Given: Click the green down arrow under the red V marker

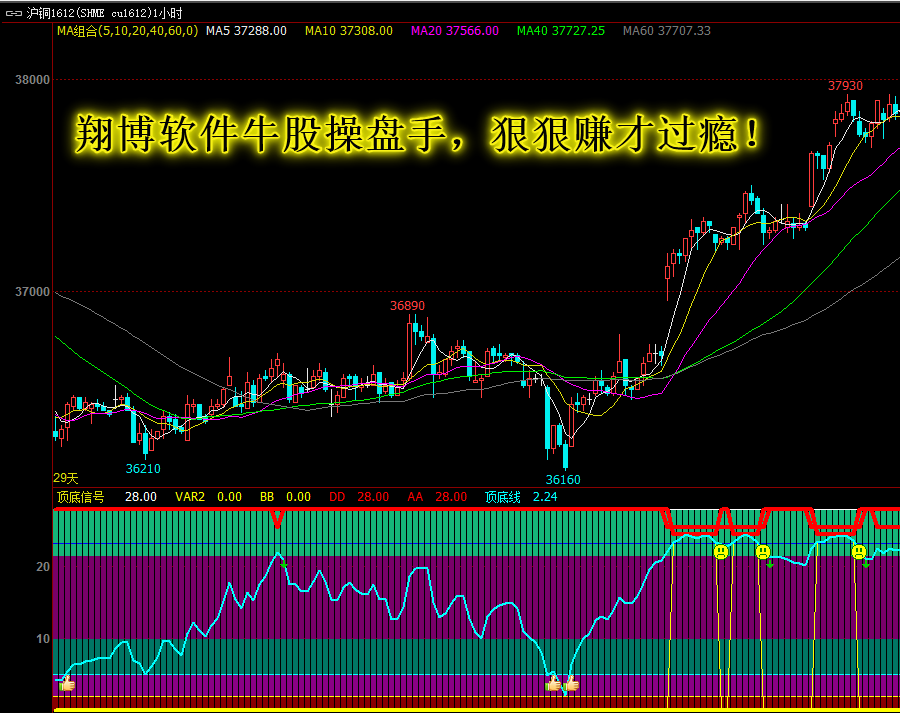Looking at the screenshot, I should (284, 565).
